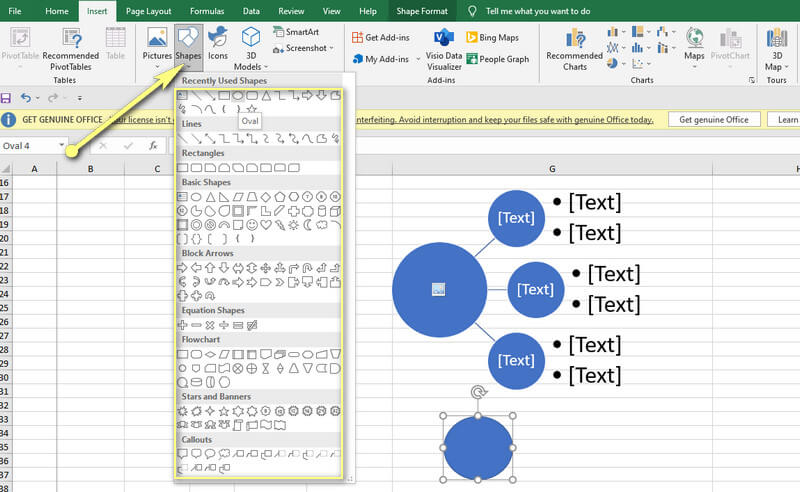Screen dimensions: 800x492
Task: Open the Charts dialog launcher
Action: tap(752, 80)
